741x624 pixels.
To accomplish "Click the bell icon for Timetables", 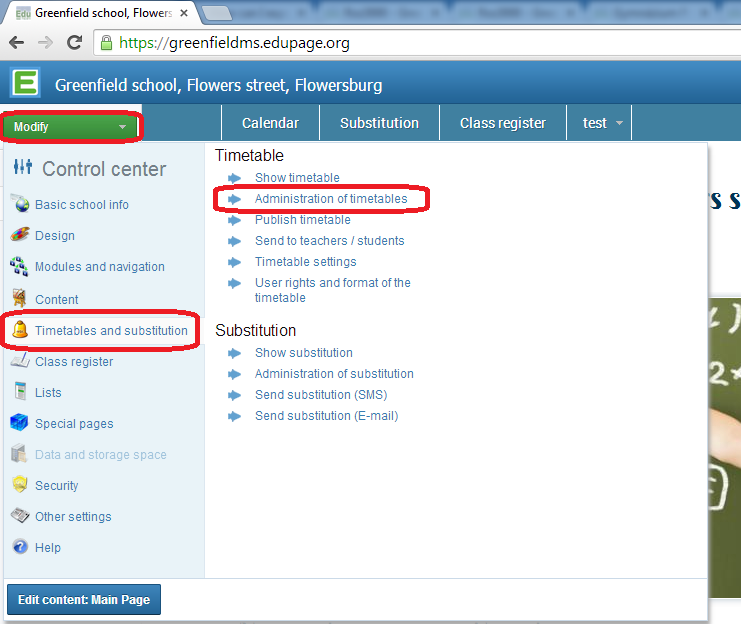I will (x=20, y=330).
